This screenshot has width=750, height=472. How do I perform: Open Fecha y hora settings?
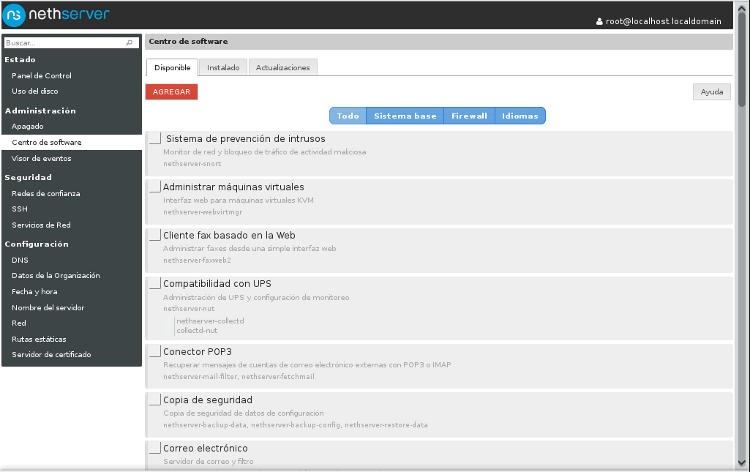[34, 291]
